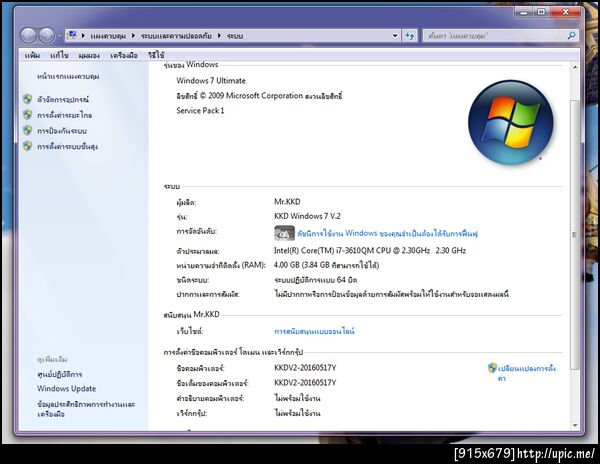Screen dimensions: 600x464
Task: Click the KKD Windows 7 V.2 model value
Action: (307, 216)
